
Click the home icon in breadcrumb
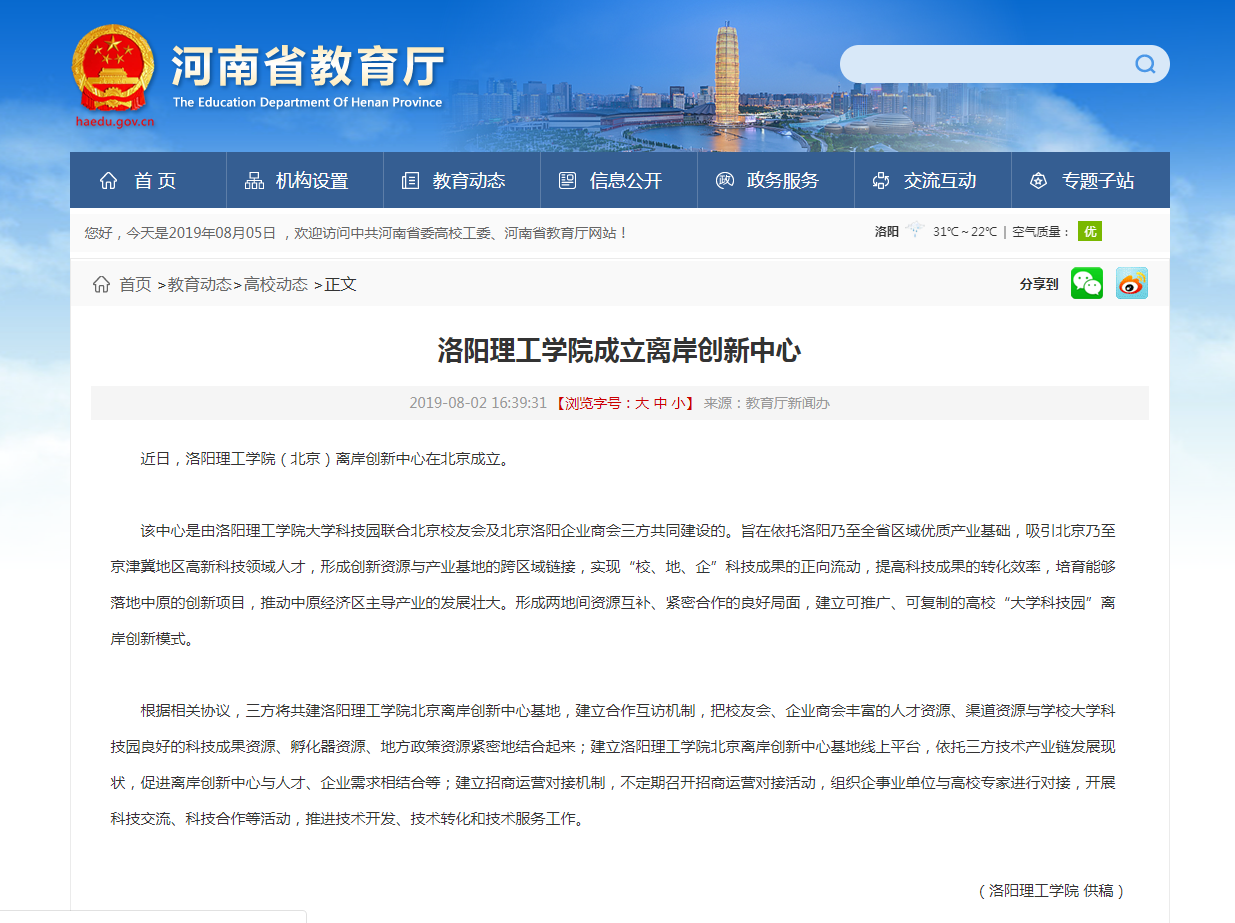point(101,285)
